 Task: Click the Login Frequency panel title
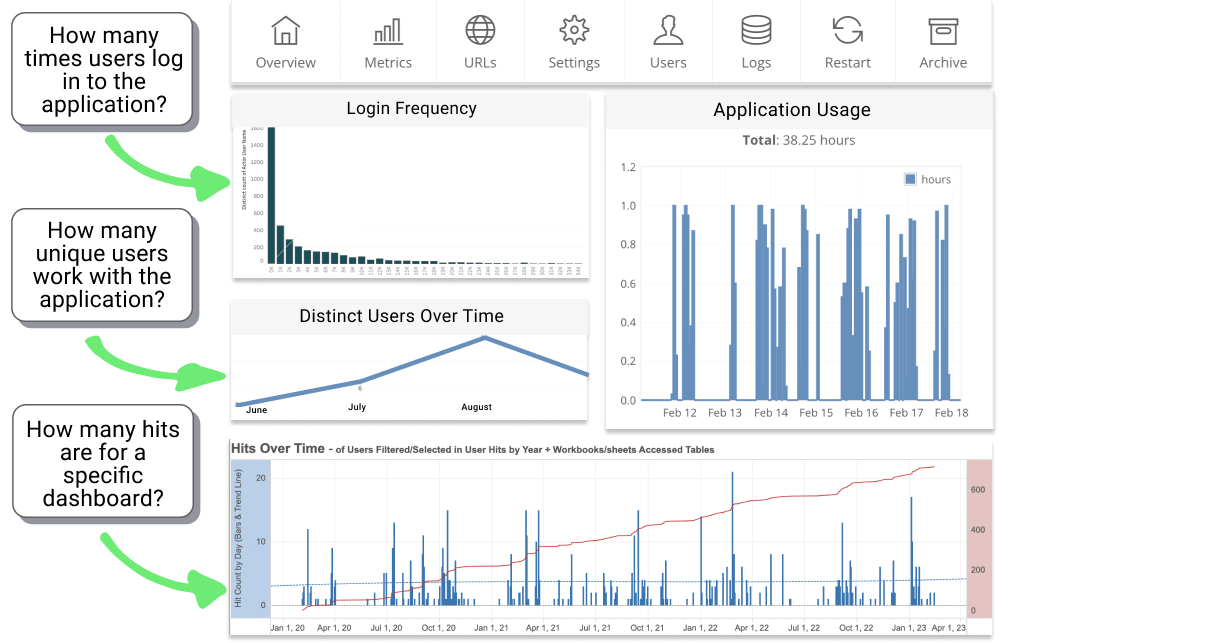pos(411,108)
